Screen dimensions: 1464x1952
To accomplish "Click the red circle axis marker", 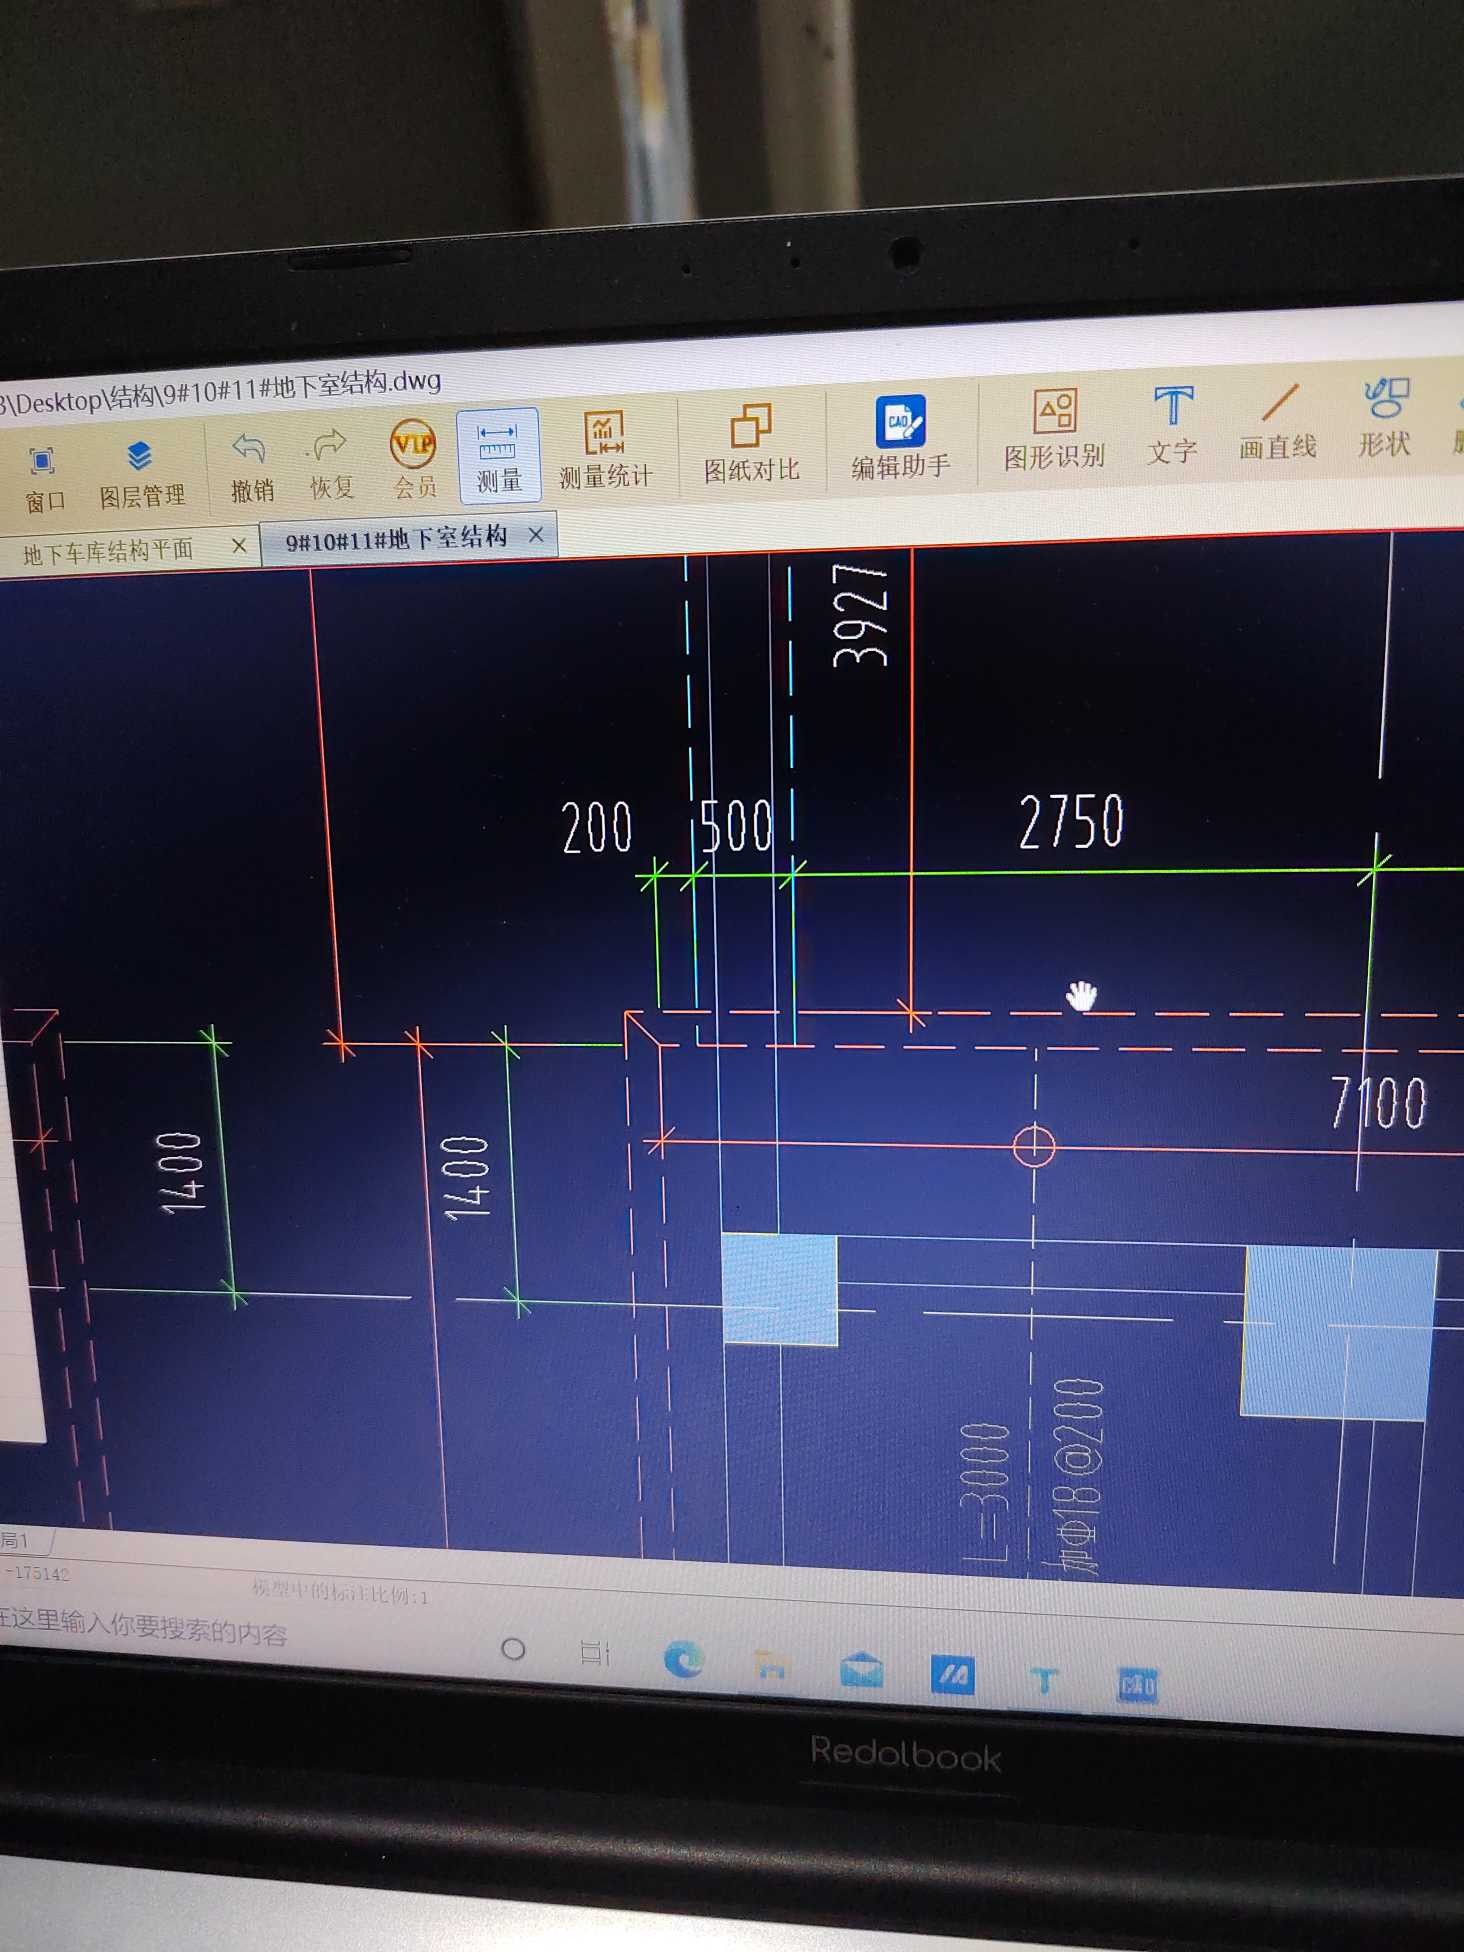I will [x=1034, y=1146].
